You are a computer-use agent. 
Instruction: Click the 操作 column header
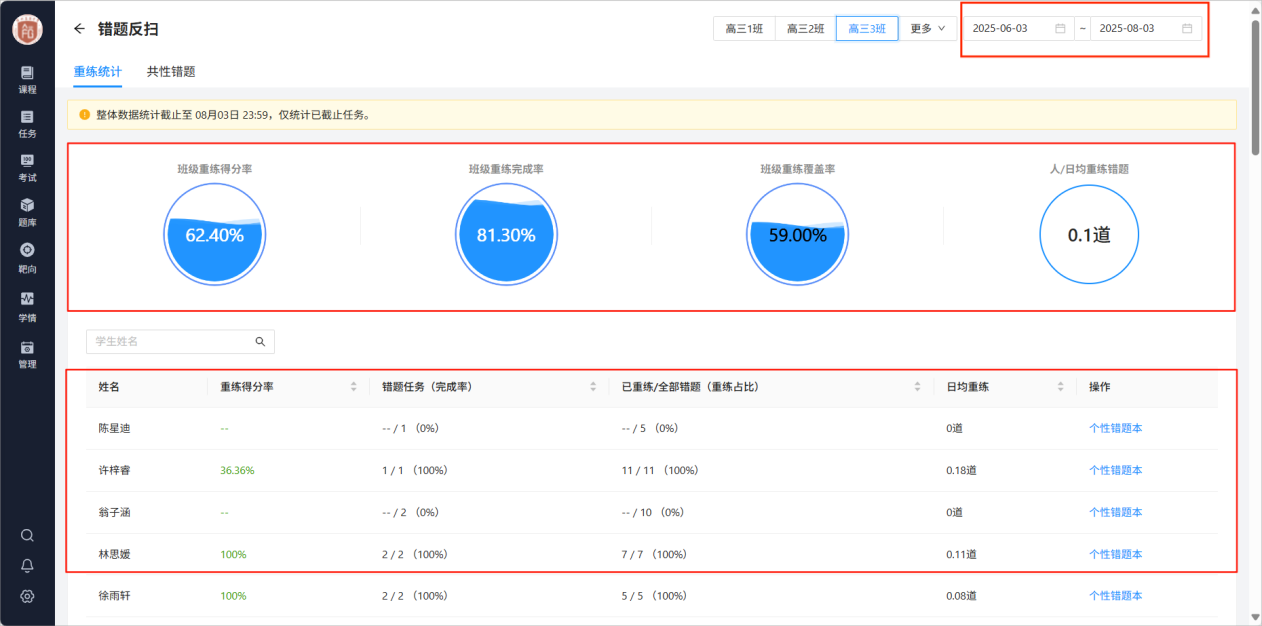[1100, 387]
